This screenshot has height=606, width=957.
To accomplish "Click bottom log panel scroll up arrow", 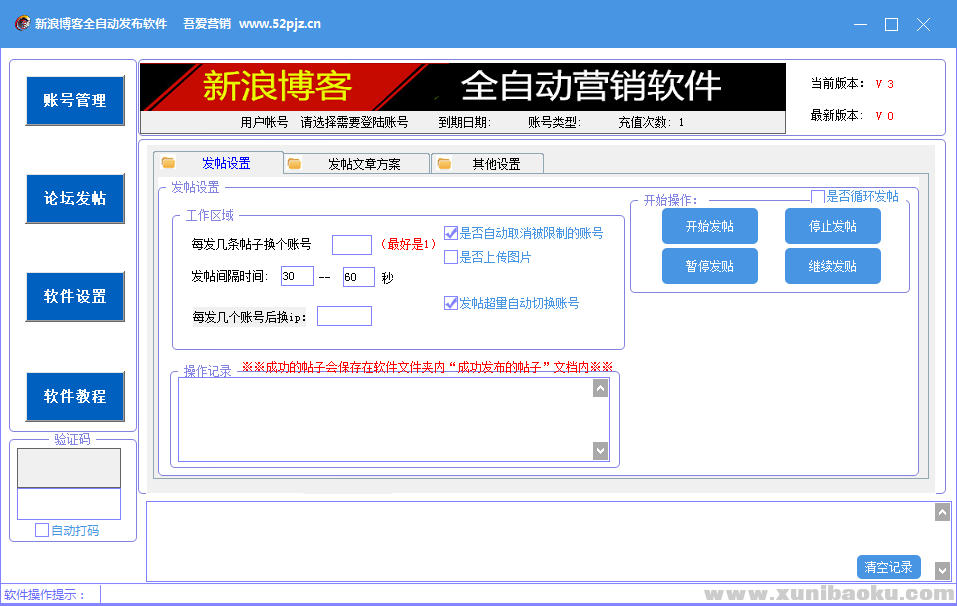I will coord(942,513).
